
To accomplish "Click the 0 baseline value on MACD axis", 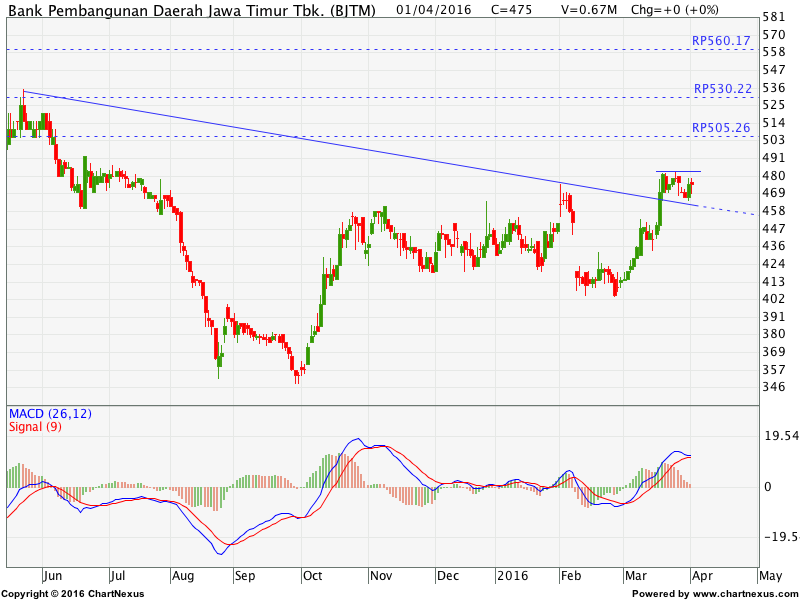I will 767,487.
